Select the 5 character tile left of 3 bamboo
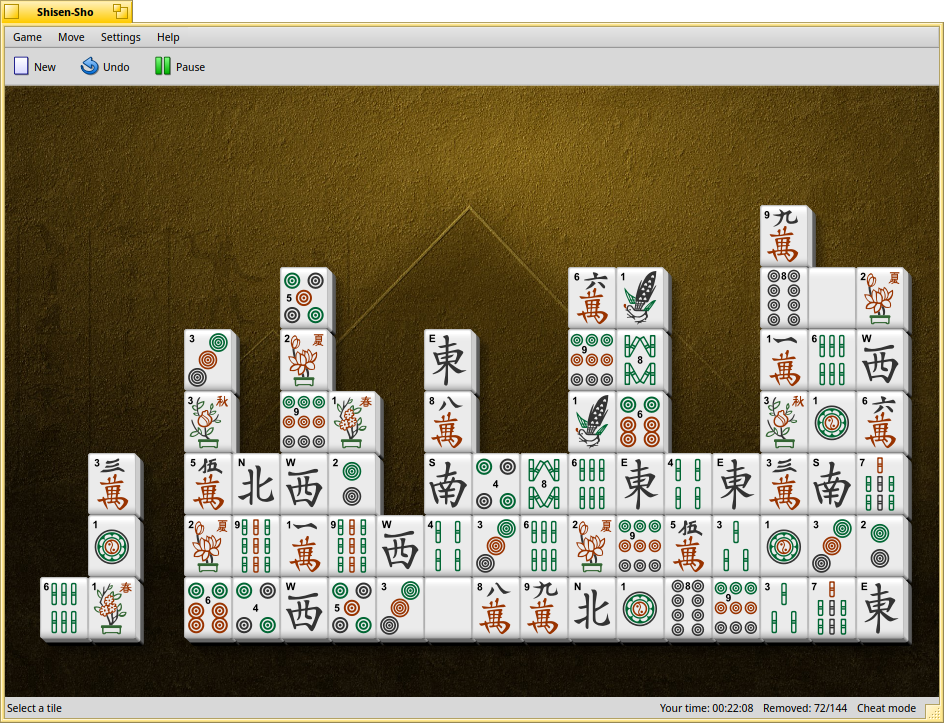 [x=688, y=546]
